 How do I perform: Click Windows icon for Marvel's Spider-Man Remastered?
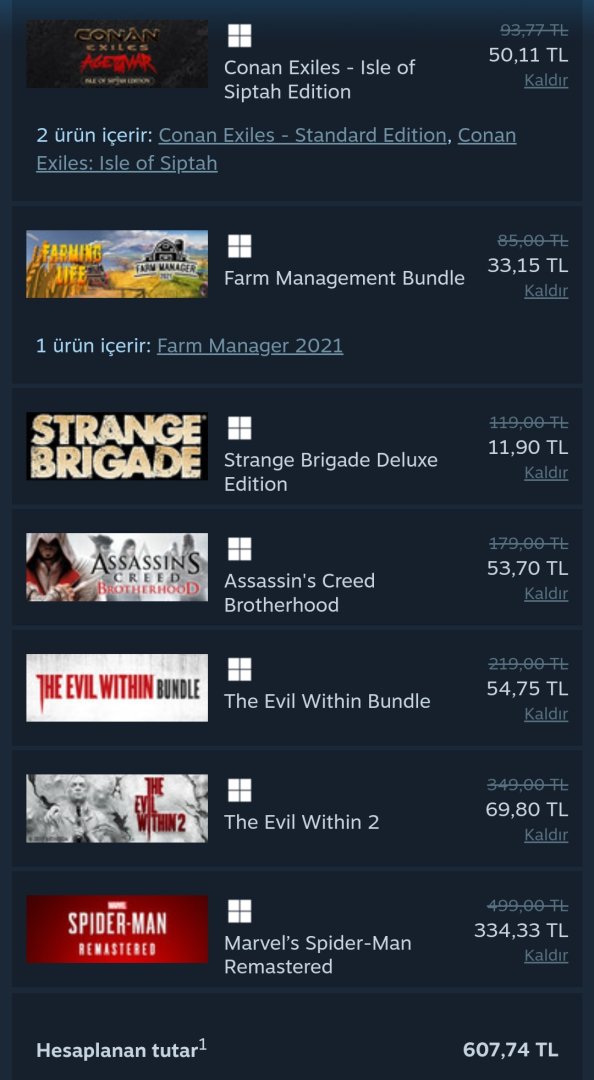239,911
